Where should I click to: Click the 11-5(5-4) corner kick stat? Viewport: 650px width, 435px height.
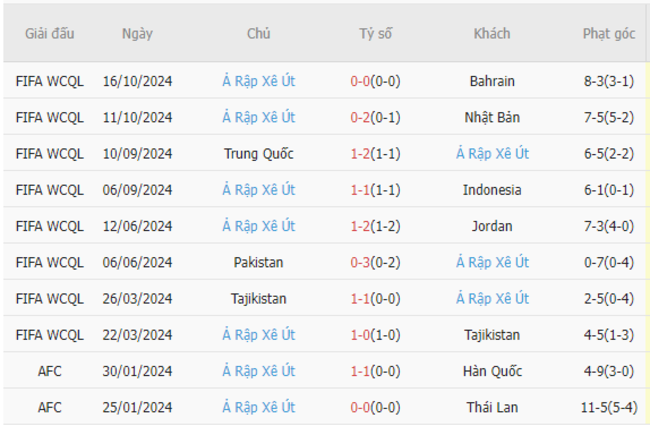[x=609, y=407]
